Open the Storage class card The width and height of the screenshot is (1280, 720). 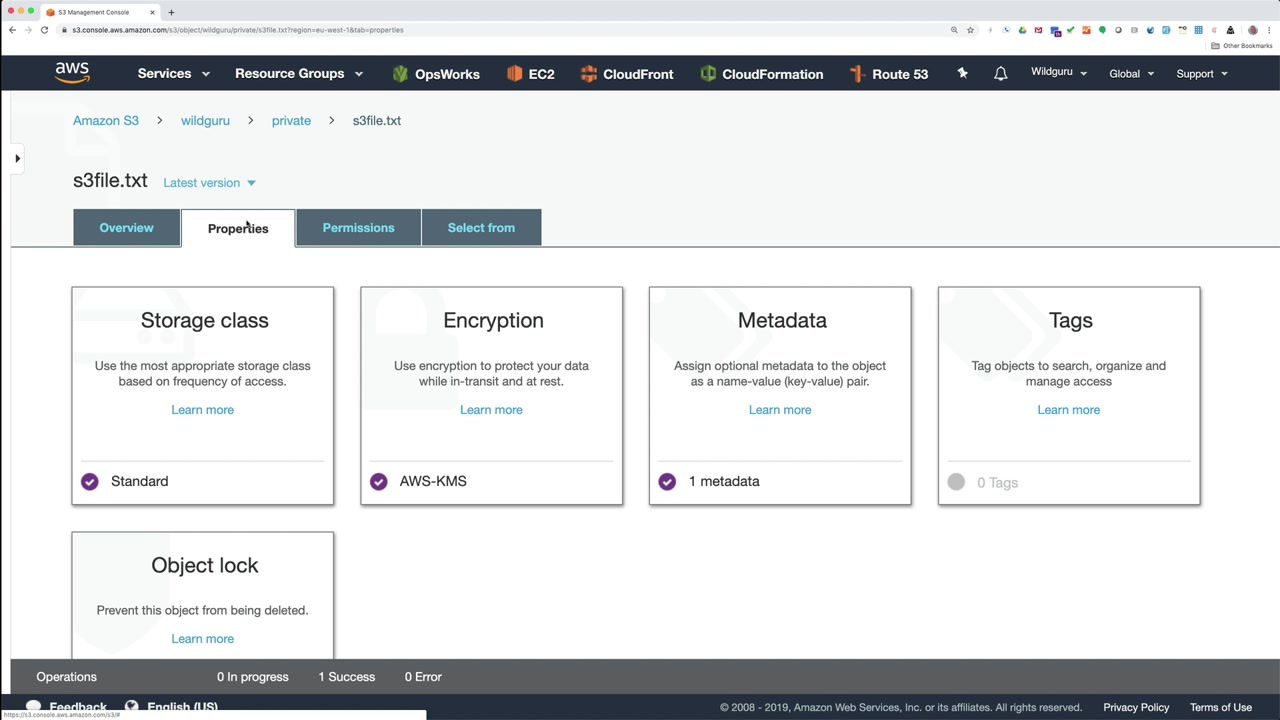(x=203, y=396)
